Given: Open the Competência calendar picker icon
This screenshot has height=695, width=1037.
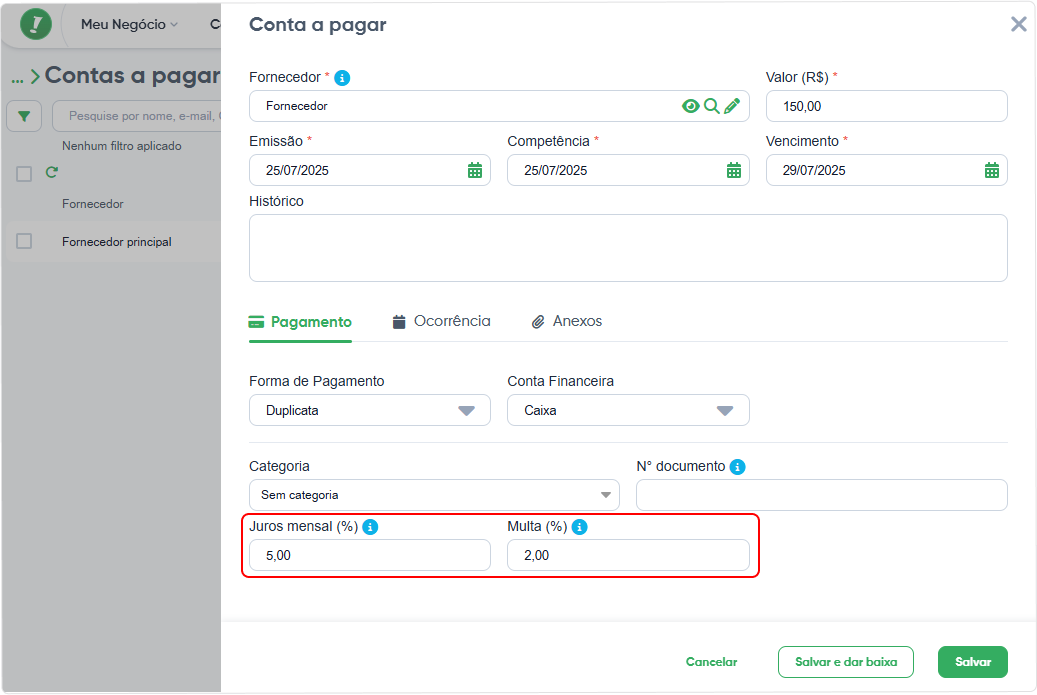Looking at the screenshot, I should pos(733,170).
